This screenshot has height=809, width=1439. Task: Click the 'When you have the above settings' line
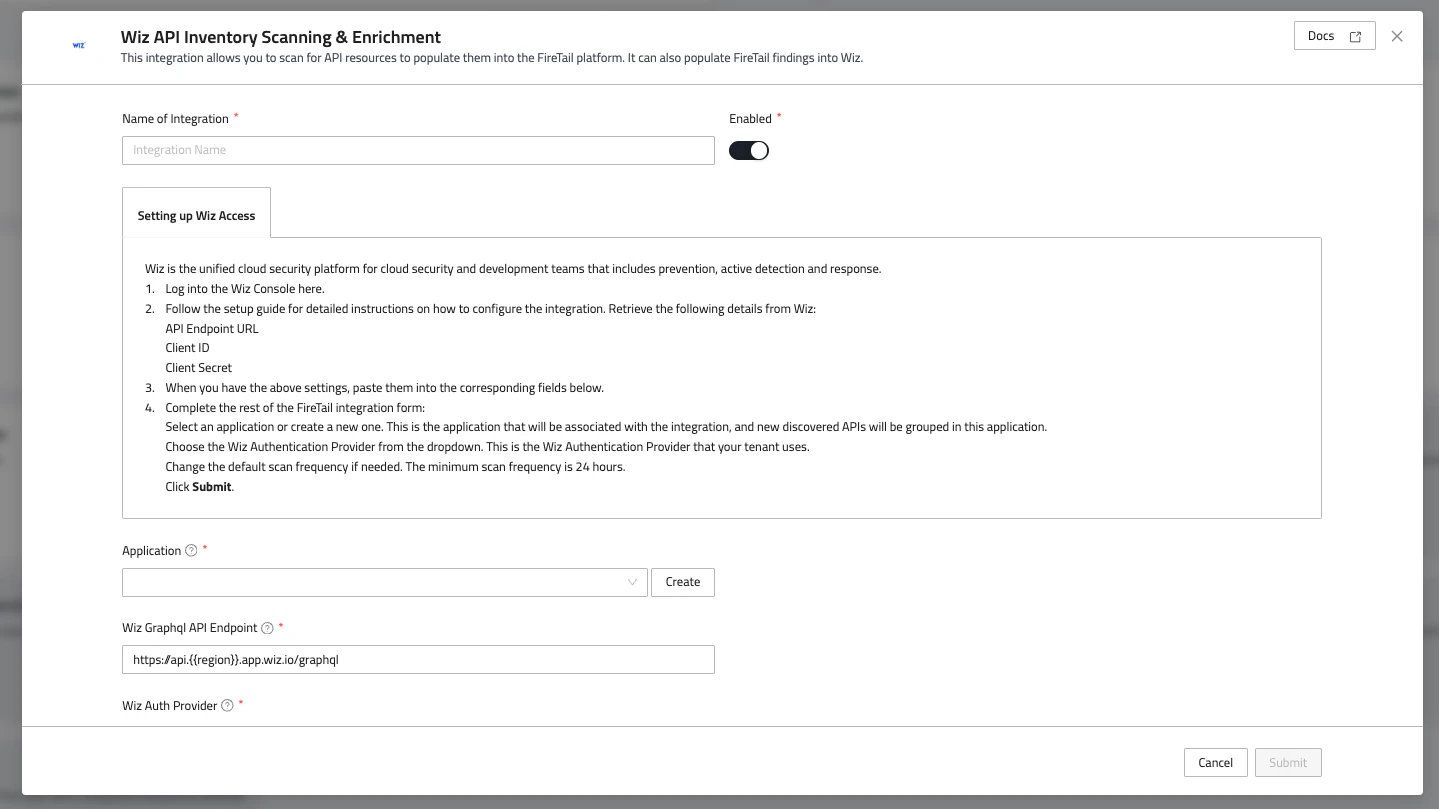[x=385, y=388]
